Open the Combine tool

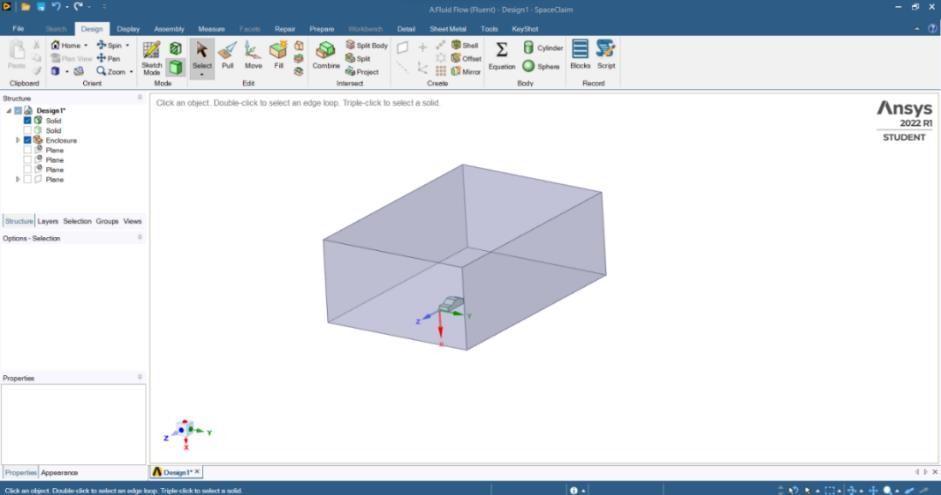[x=326, y=56]
